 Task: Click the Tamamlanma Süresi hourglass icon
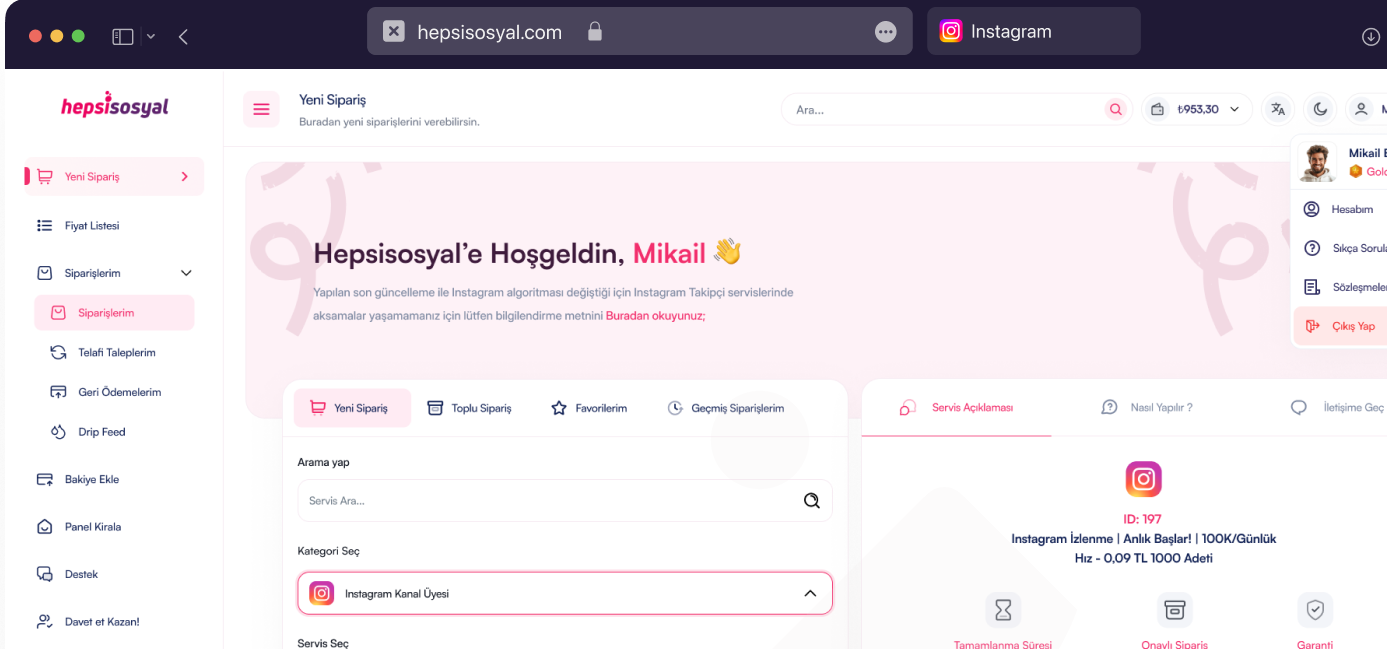[x=1003, y=609]
